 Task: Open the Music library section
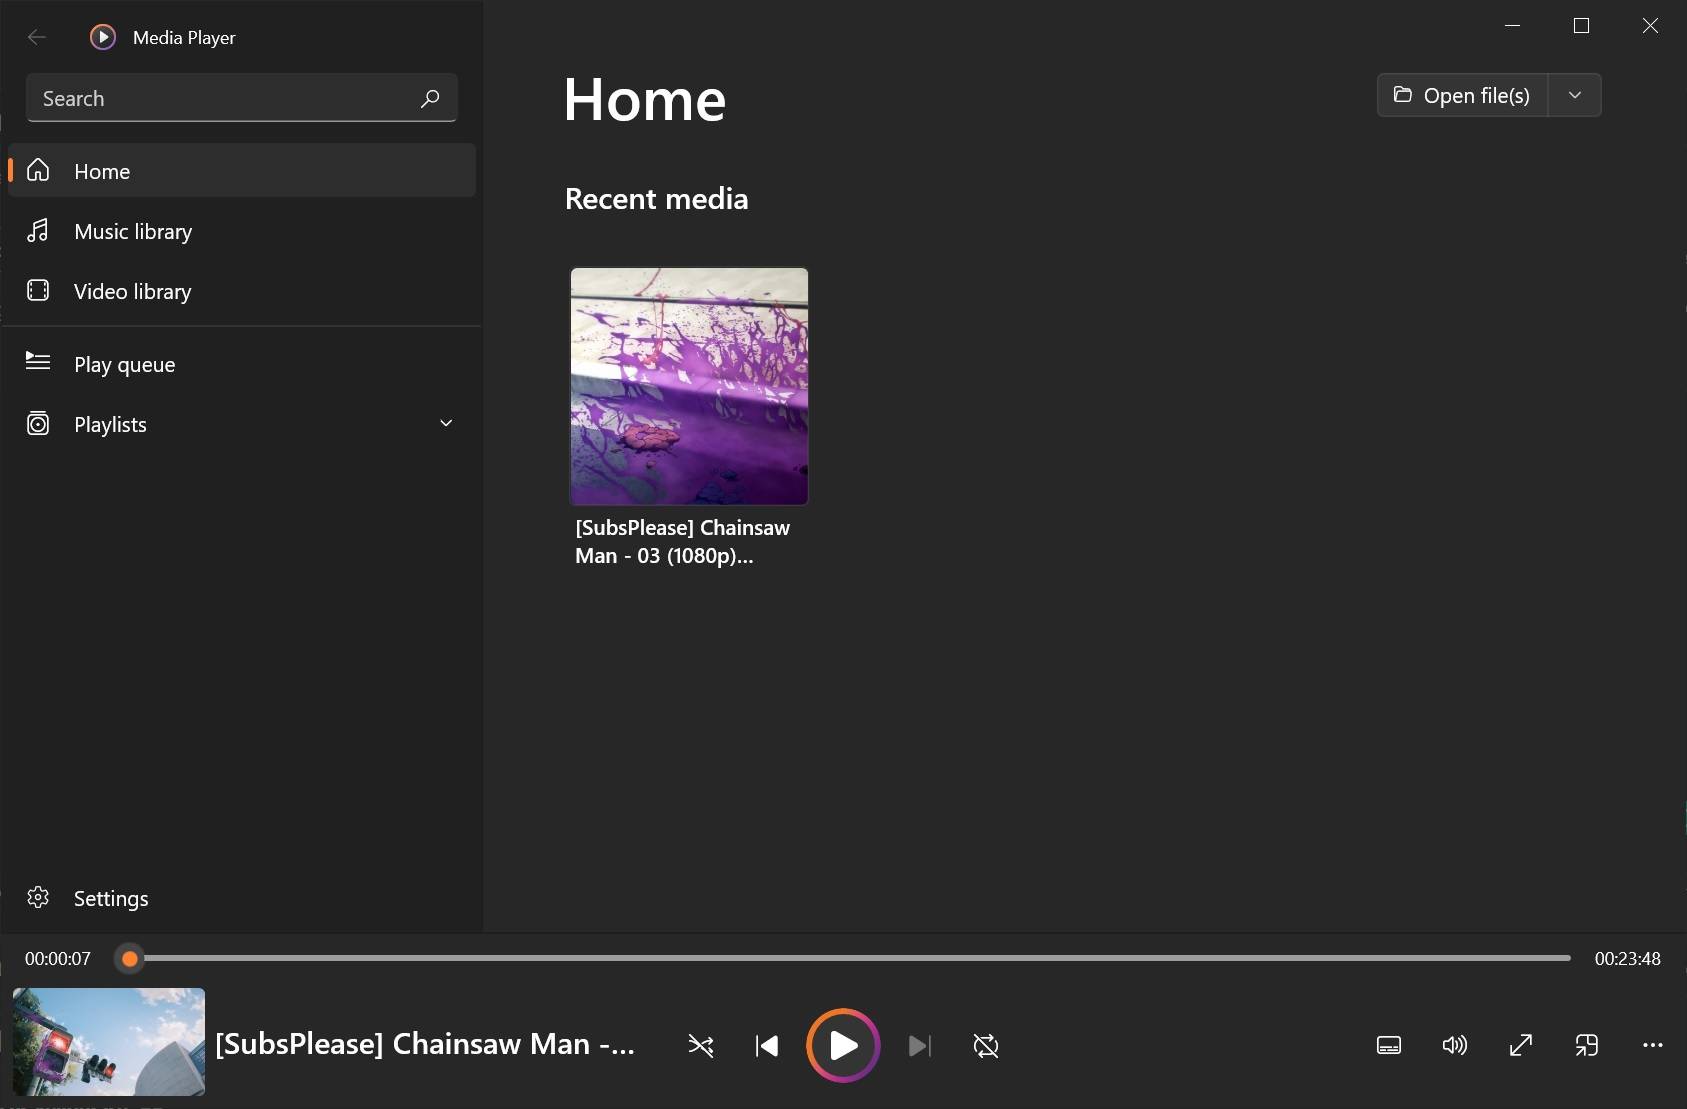click(132, 231)
